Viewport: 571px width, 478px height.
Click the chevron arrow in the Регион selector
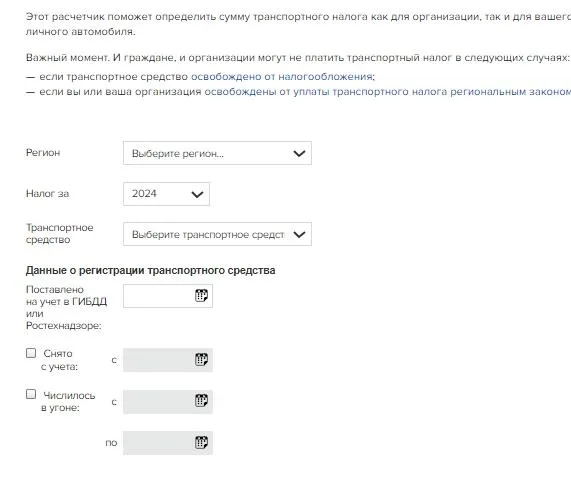(299, 153)
